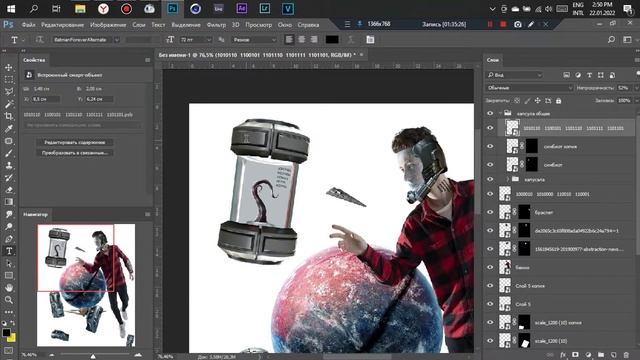
Task: Click the search icon in options bar
Action: pos(611,40)
